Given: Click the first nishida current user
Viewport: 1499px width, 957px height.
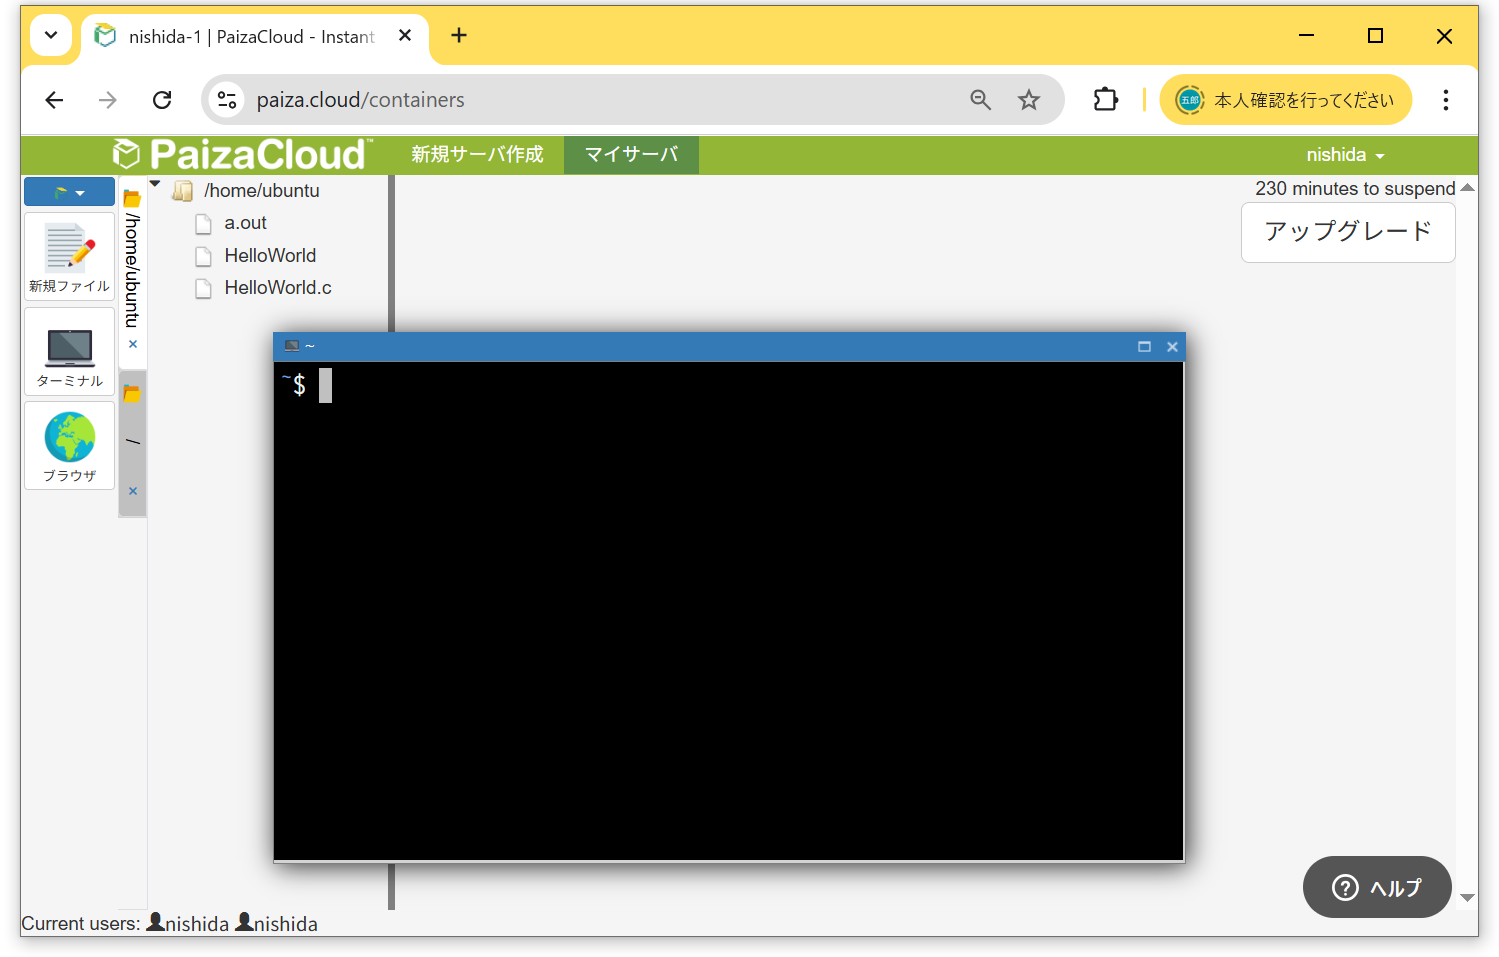Looking at the screenshot, I should point(188,923).
